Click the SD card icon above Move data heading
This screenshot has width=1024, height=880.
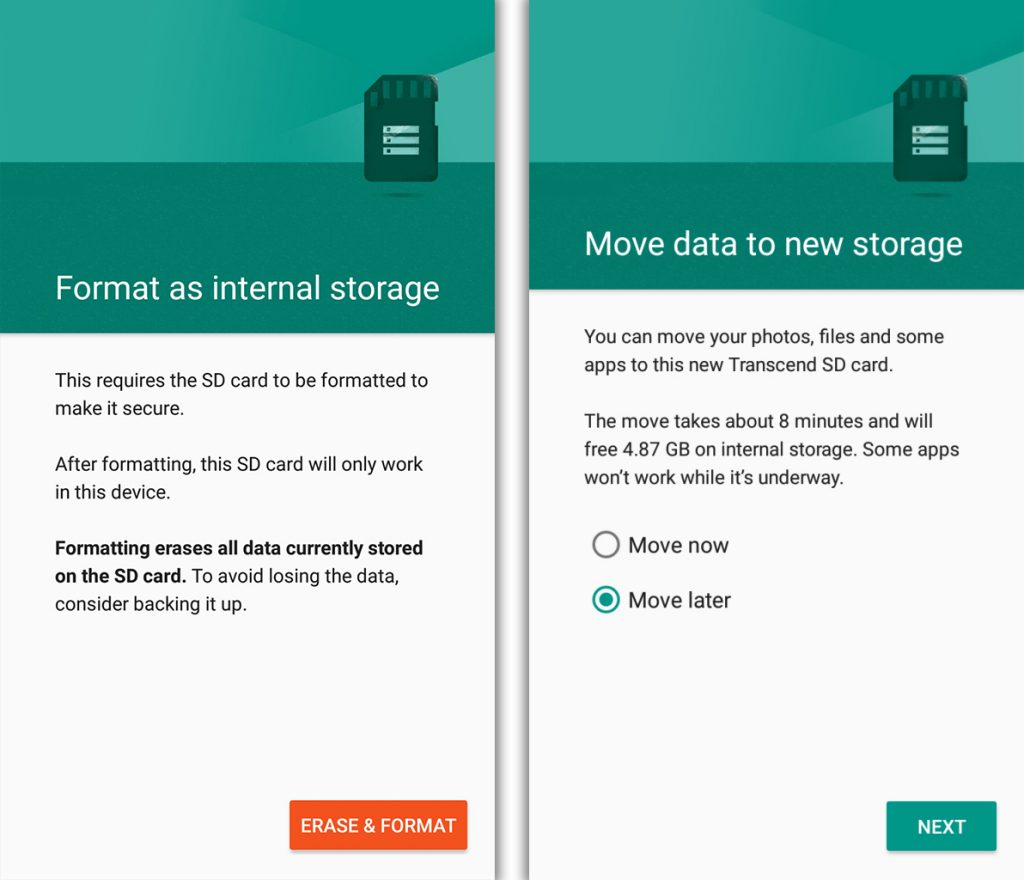pos(930,130)
